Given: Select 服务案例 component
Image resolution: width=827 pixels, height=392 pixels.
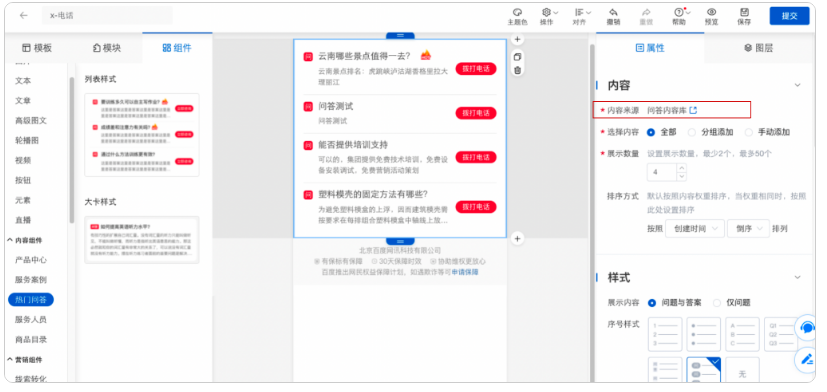Looking at the screenshot, I should click(x=31, y=280).
